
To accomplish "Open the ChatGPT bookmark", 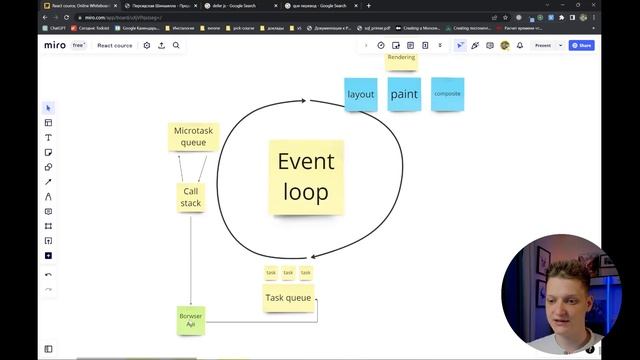I will 54,28.
